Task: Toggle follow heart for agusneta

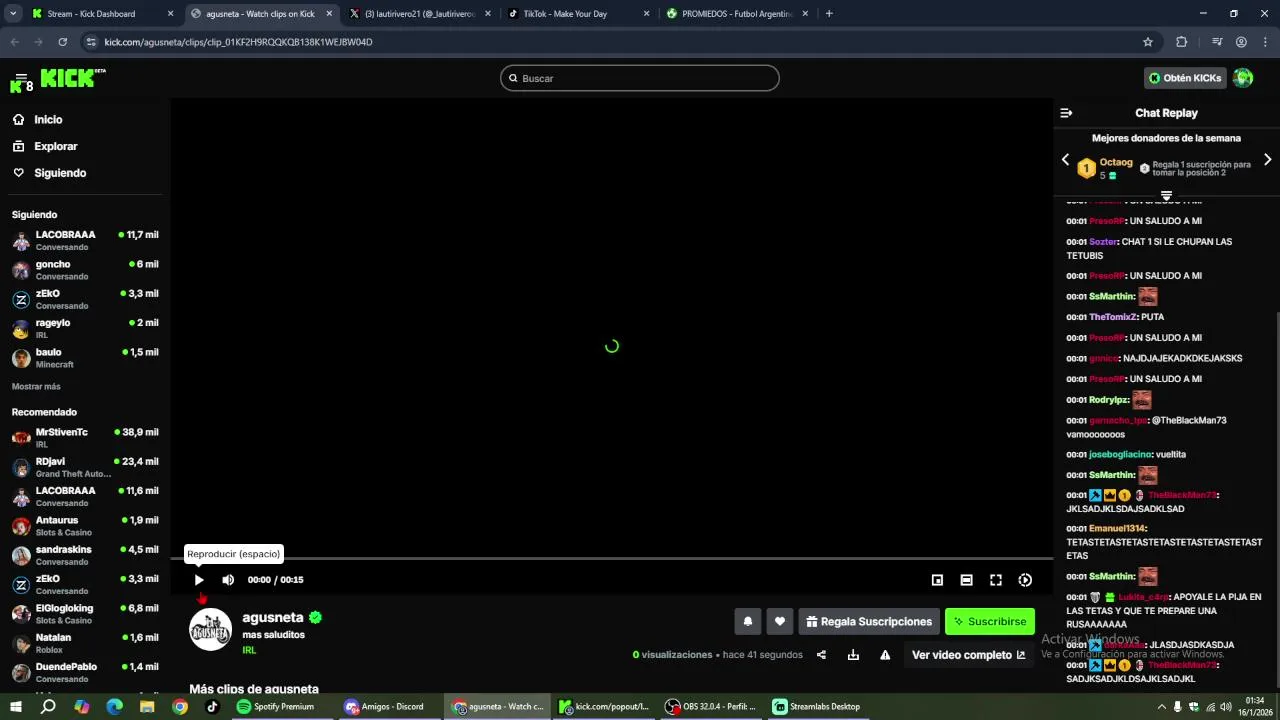Action: pos(780,621)
